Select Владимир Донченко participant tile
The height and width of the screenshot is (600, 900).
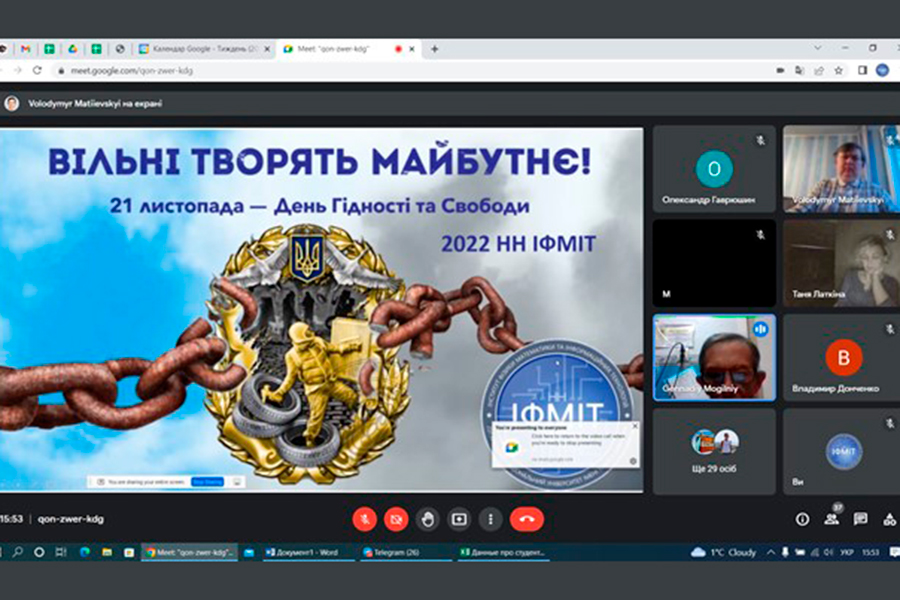841,357
